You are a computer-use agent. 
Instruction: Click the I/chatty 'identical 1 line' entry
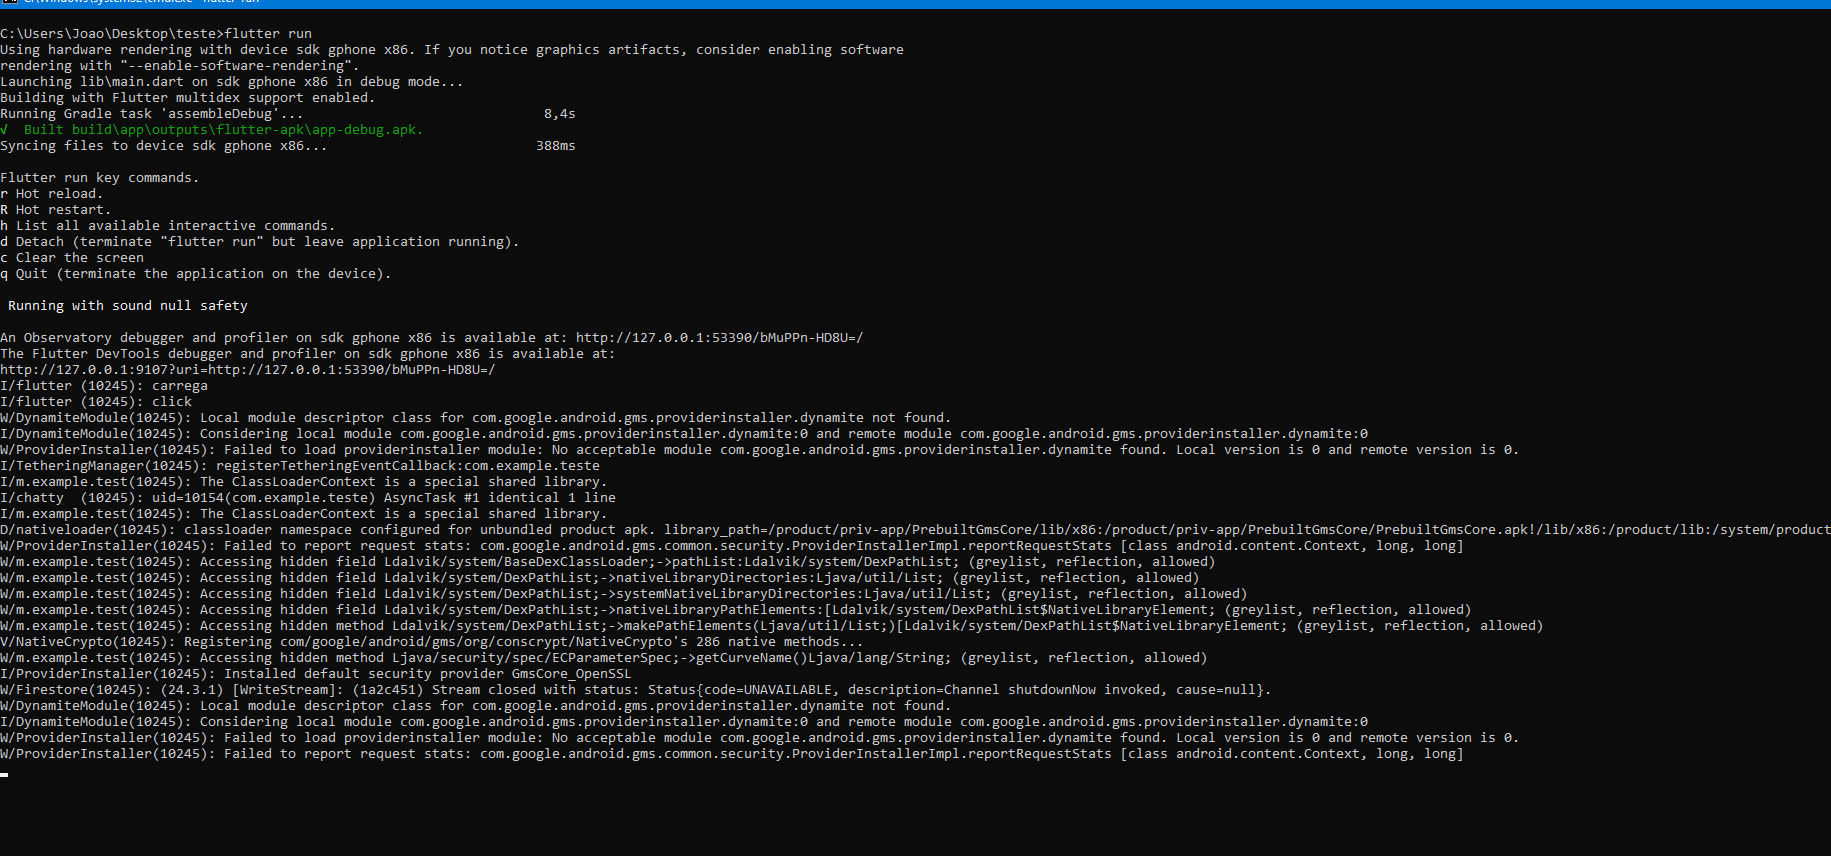coord(308,497)
